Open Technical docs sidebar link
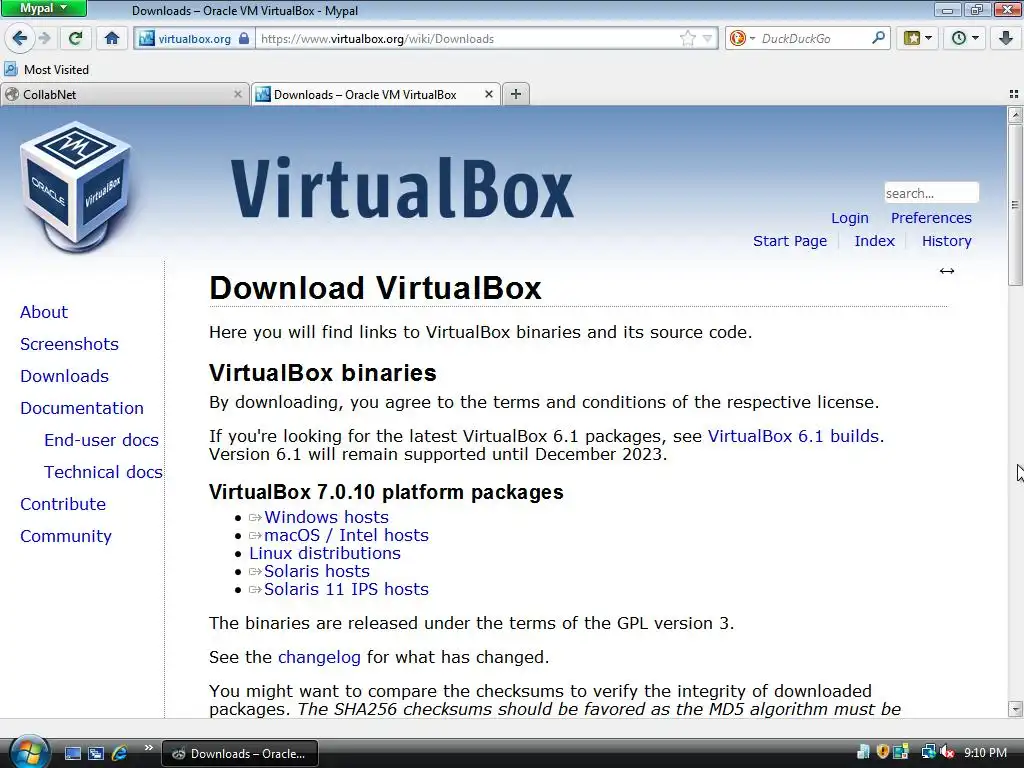Screen dimensions: 1024x768 tap(103, 472)
